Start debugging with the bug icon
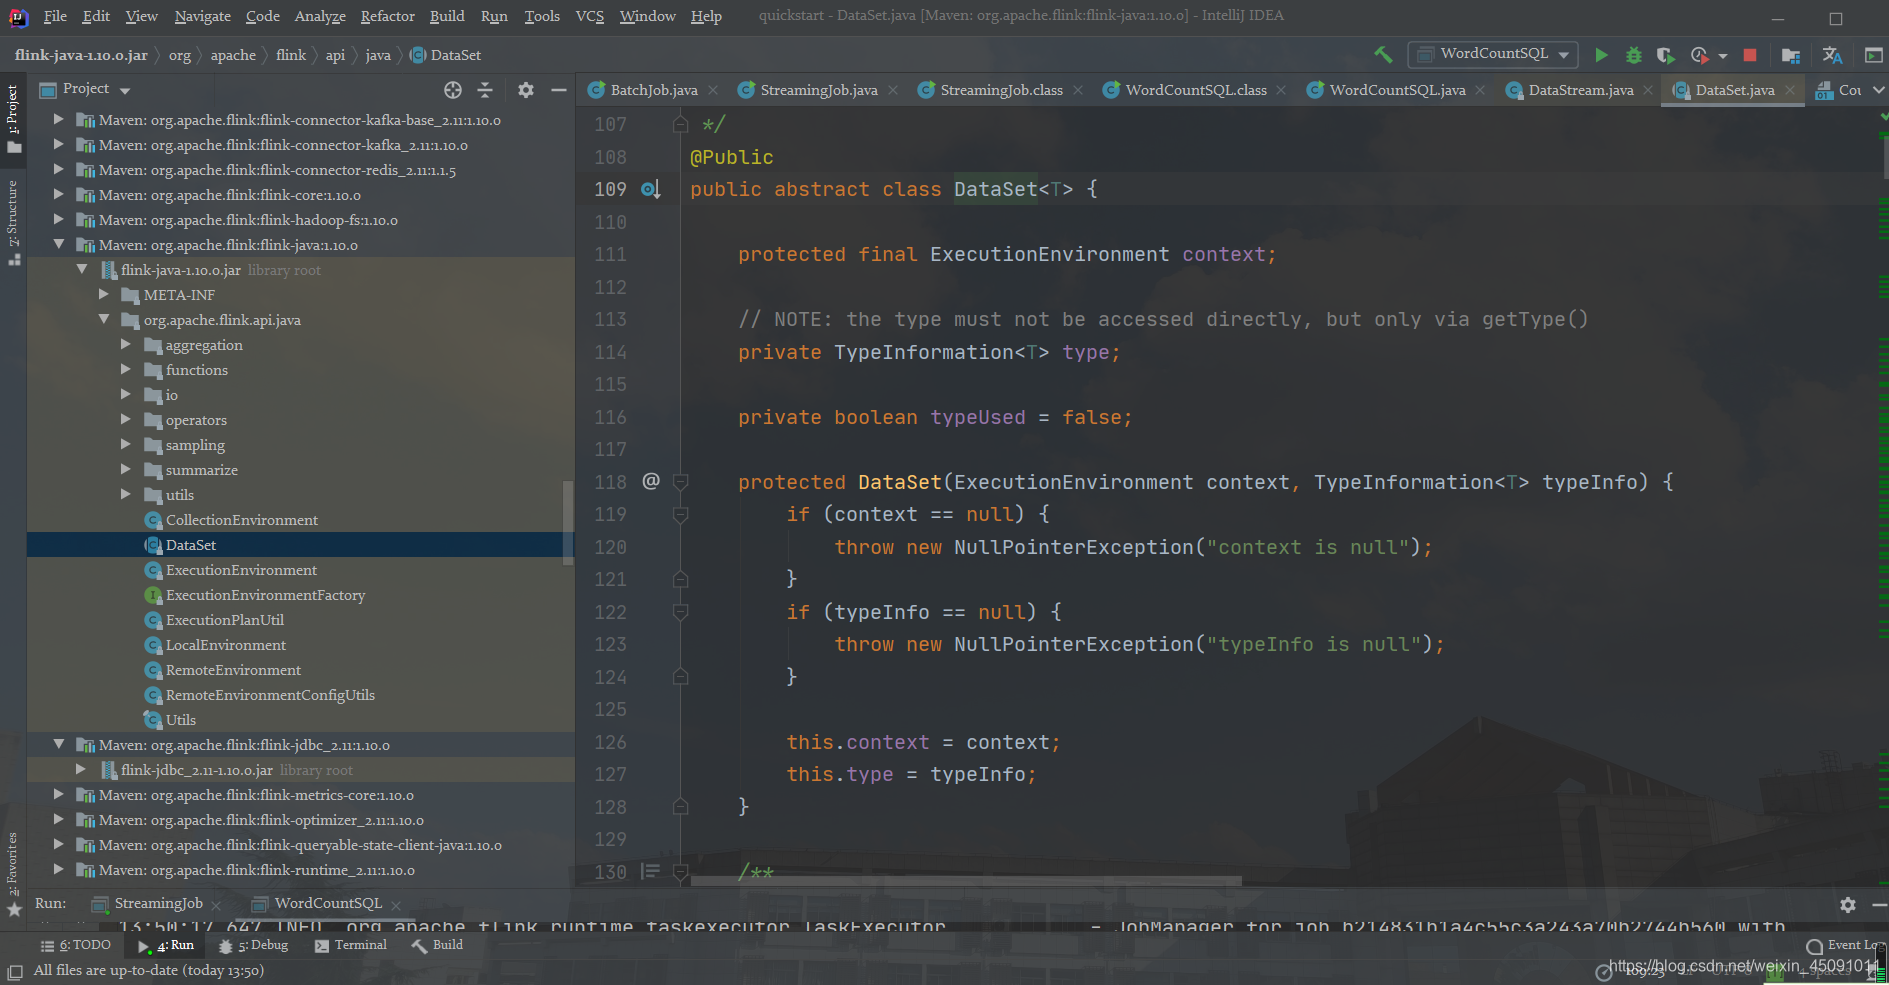 point(1634,55)
